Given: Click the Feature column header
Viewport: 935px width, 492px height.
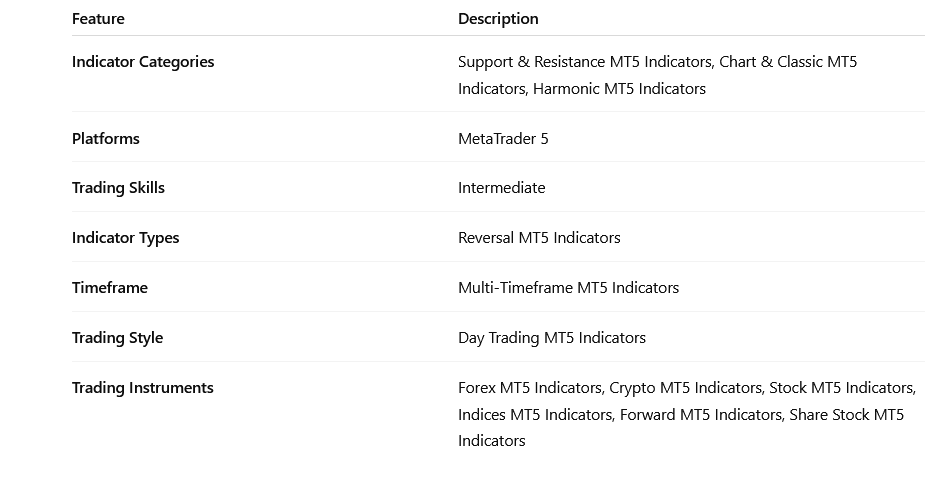Looking at the screenshot, I should point(98,19).
